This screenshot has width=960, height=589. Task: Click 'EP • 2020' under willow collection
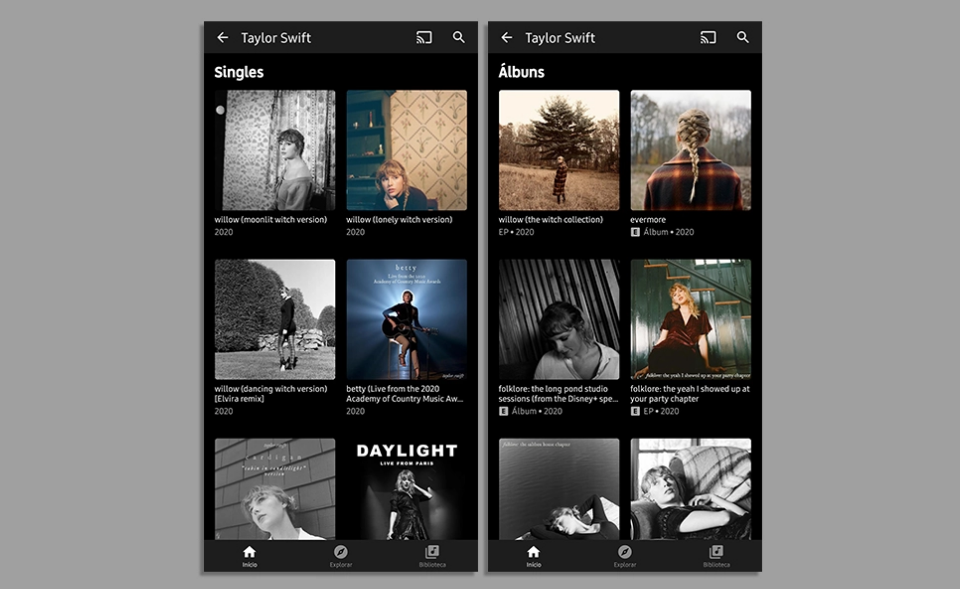(x=516, y=232)
